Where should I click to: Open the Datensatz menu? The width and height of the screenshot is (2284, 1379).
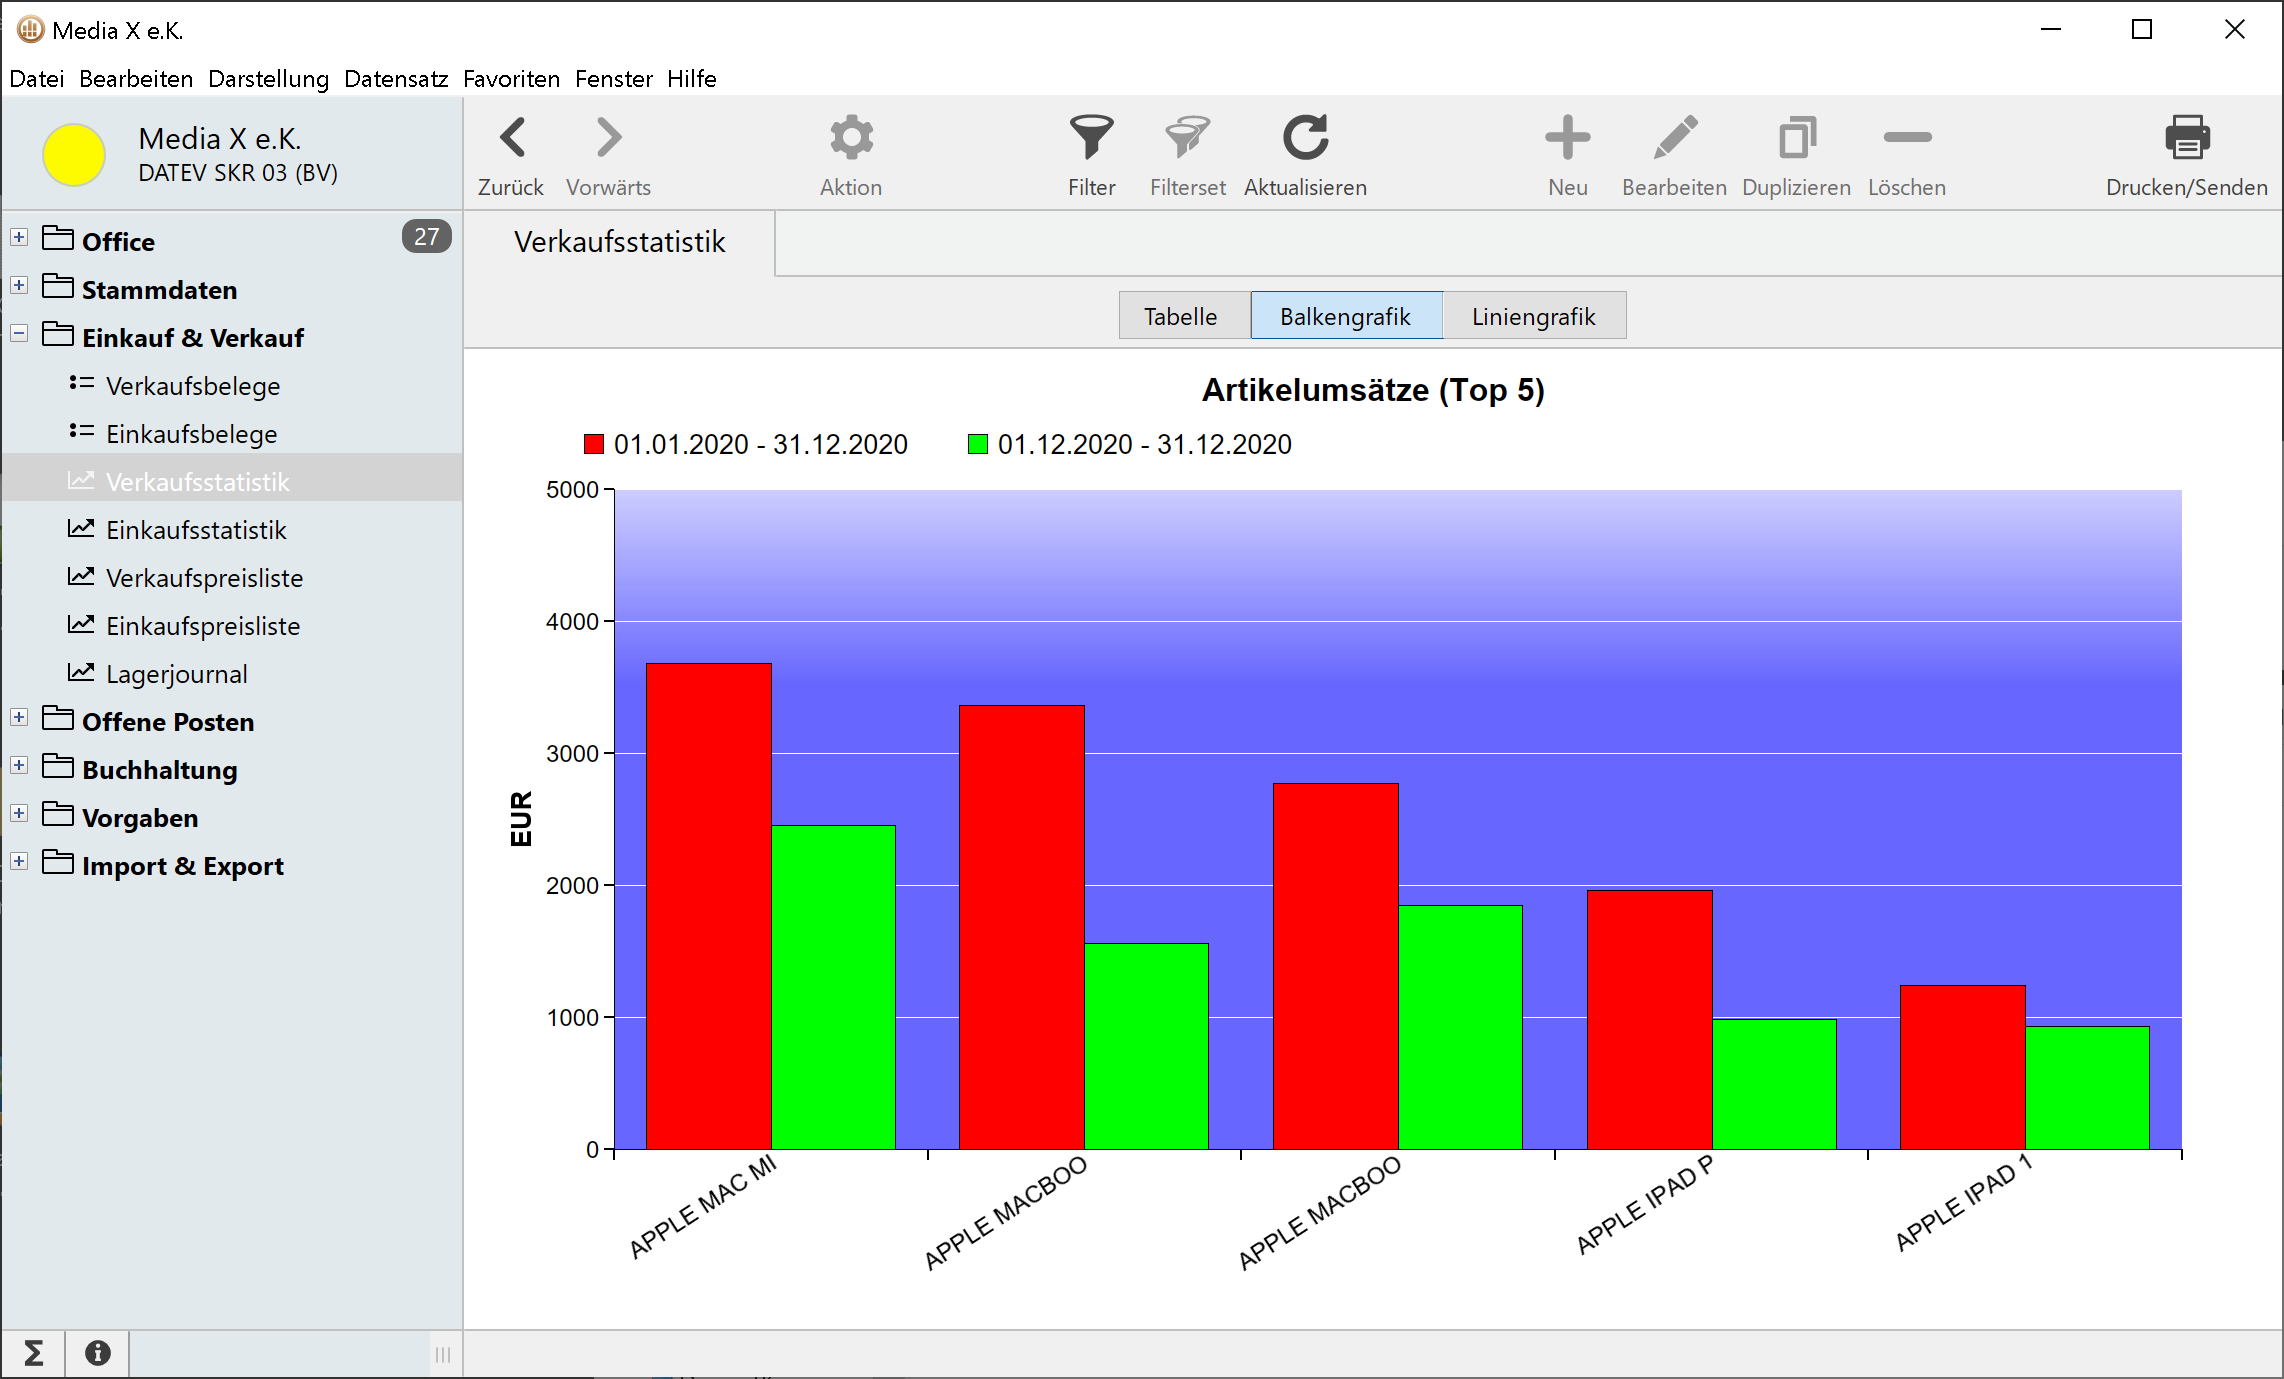pyautogui.click(x=396, y=79)
